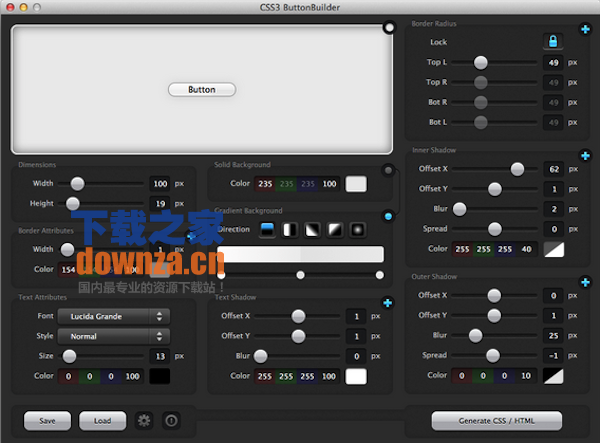Image resolution: width=600 pixels, height=443 pixels.
Task: Click the middle gradient stop handle
Action: [300, 275]
